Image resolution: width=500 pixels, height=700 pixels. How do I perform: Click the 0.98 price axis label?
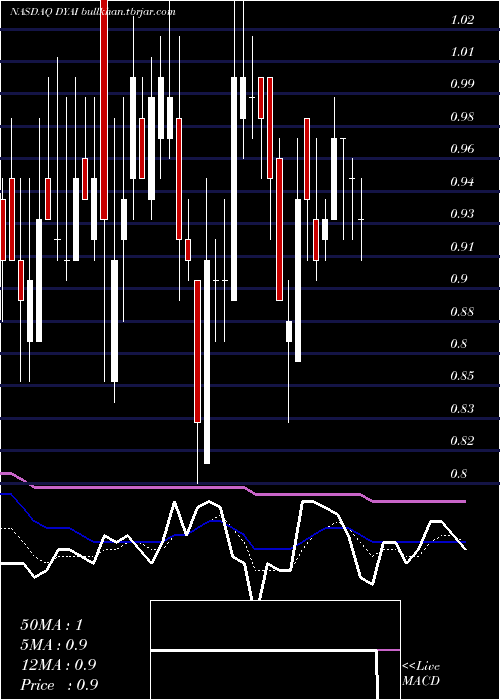462,117
